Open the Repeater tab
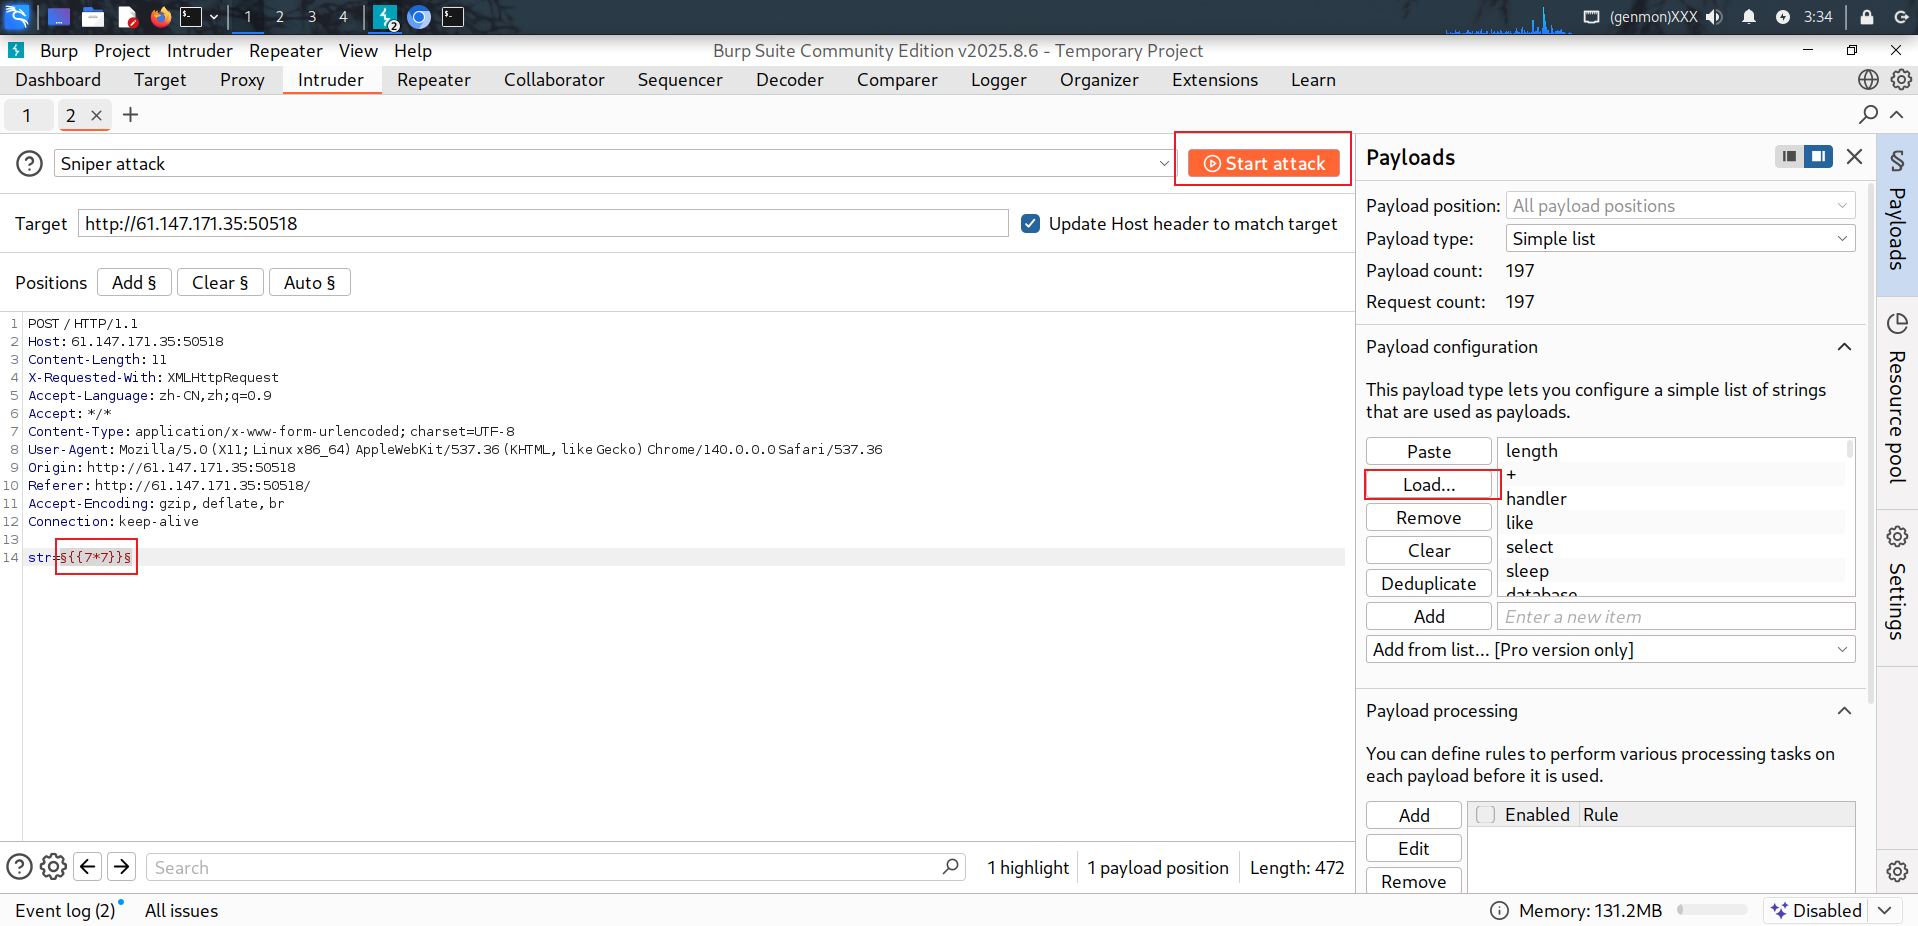 click(433, 80)
